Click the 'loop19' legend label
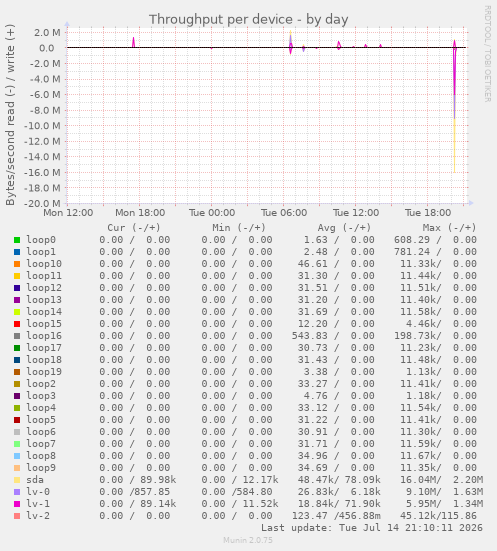The width and height of the screenshot is (497, 551). click(x=44, y=372)
